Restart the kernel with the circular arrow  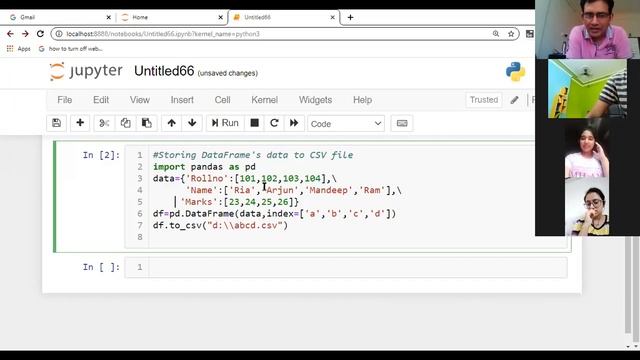(x=274, y=123)
